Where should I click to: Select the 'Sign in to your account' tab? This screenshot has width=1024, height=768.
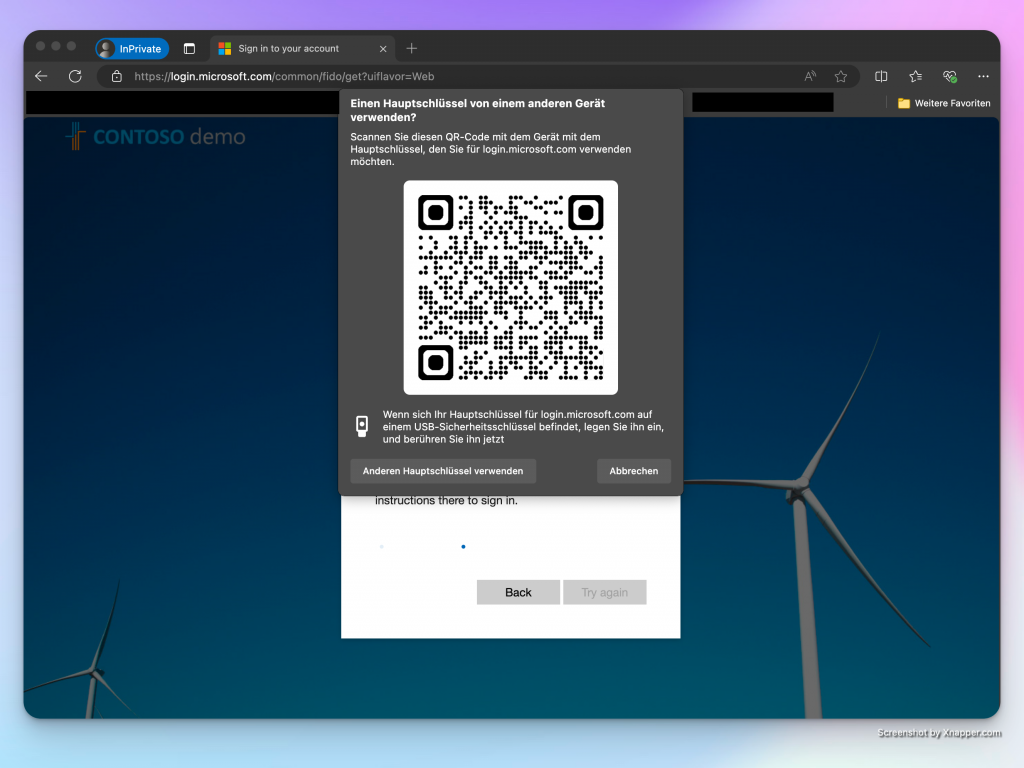coord(289,48)
